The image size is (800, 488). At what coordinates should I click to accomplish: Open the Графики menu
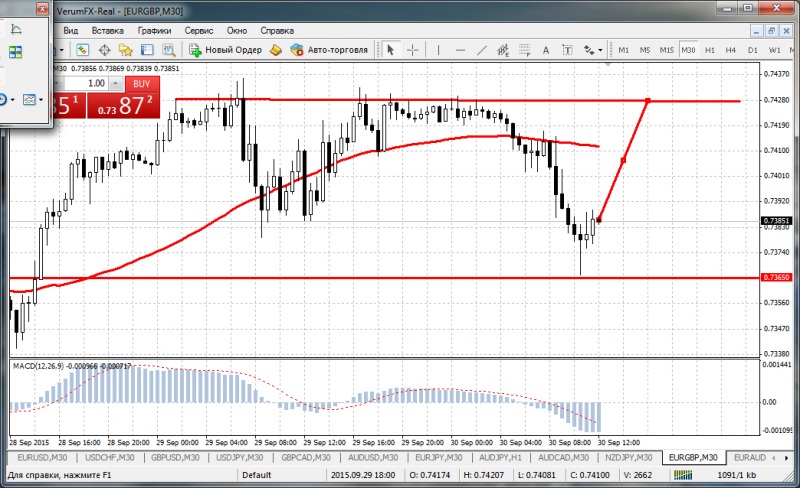coord(155,31)
